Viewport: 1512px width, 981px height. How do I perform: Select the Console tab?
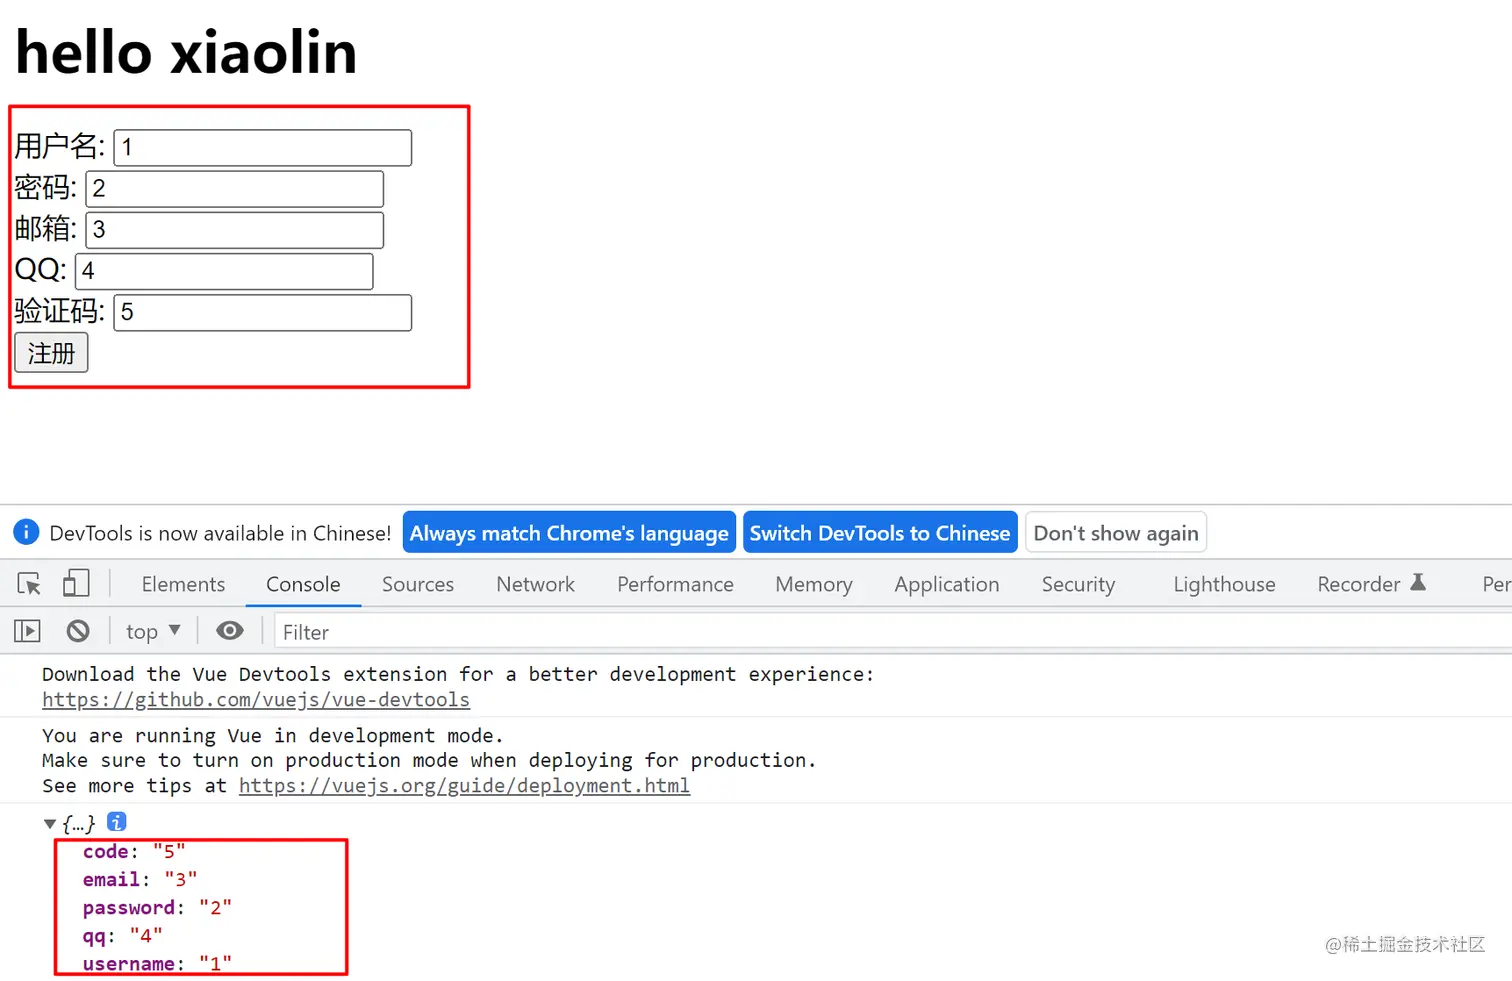coord(303,584)
